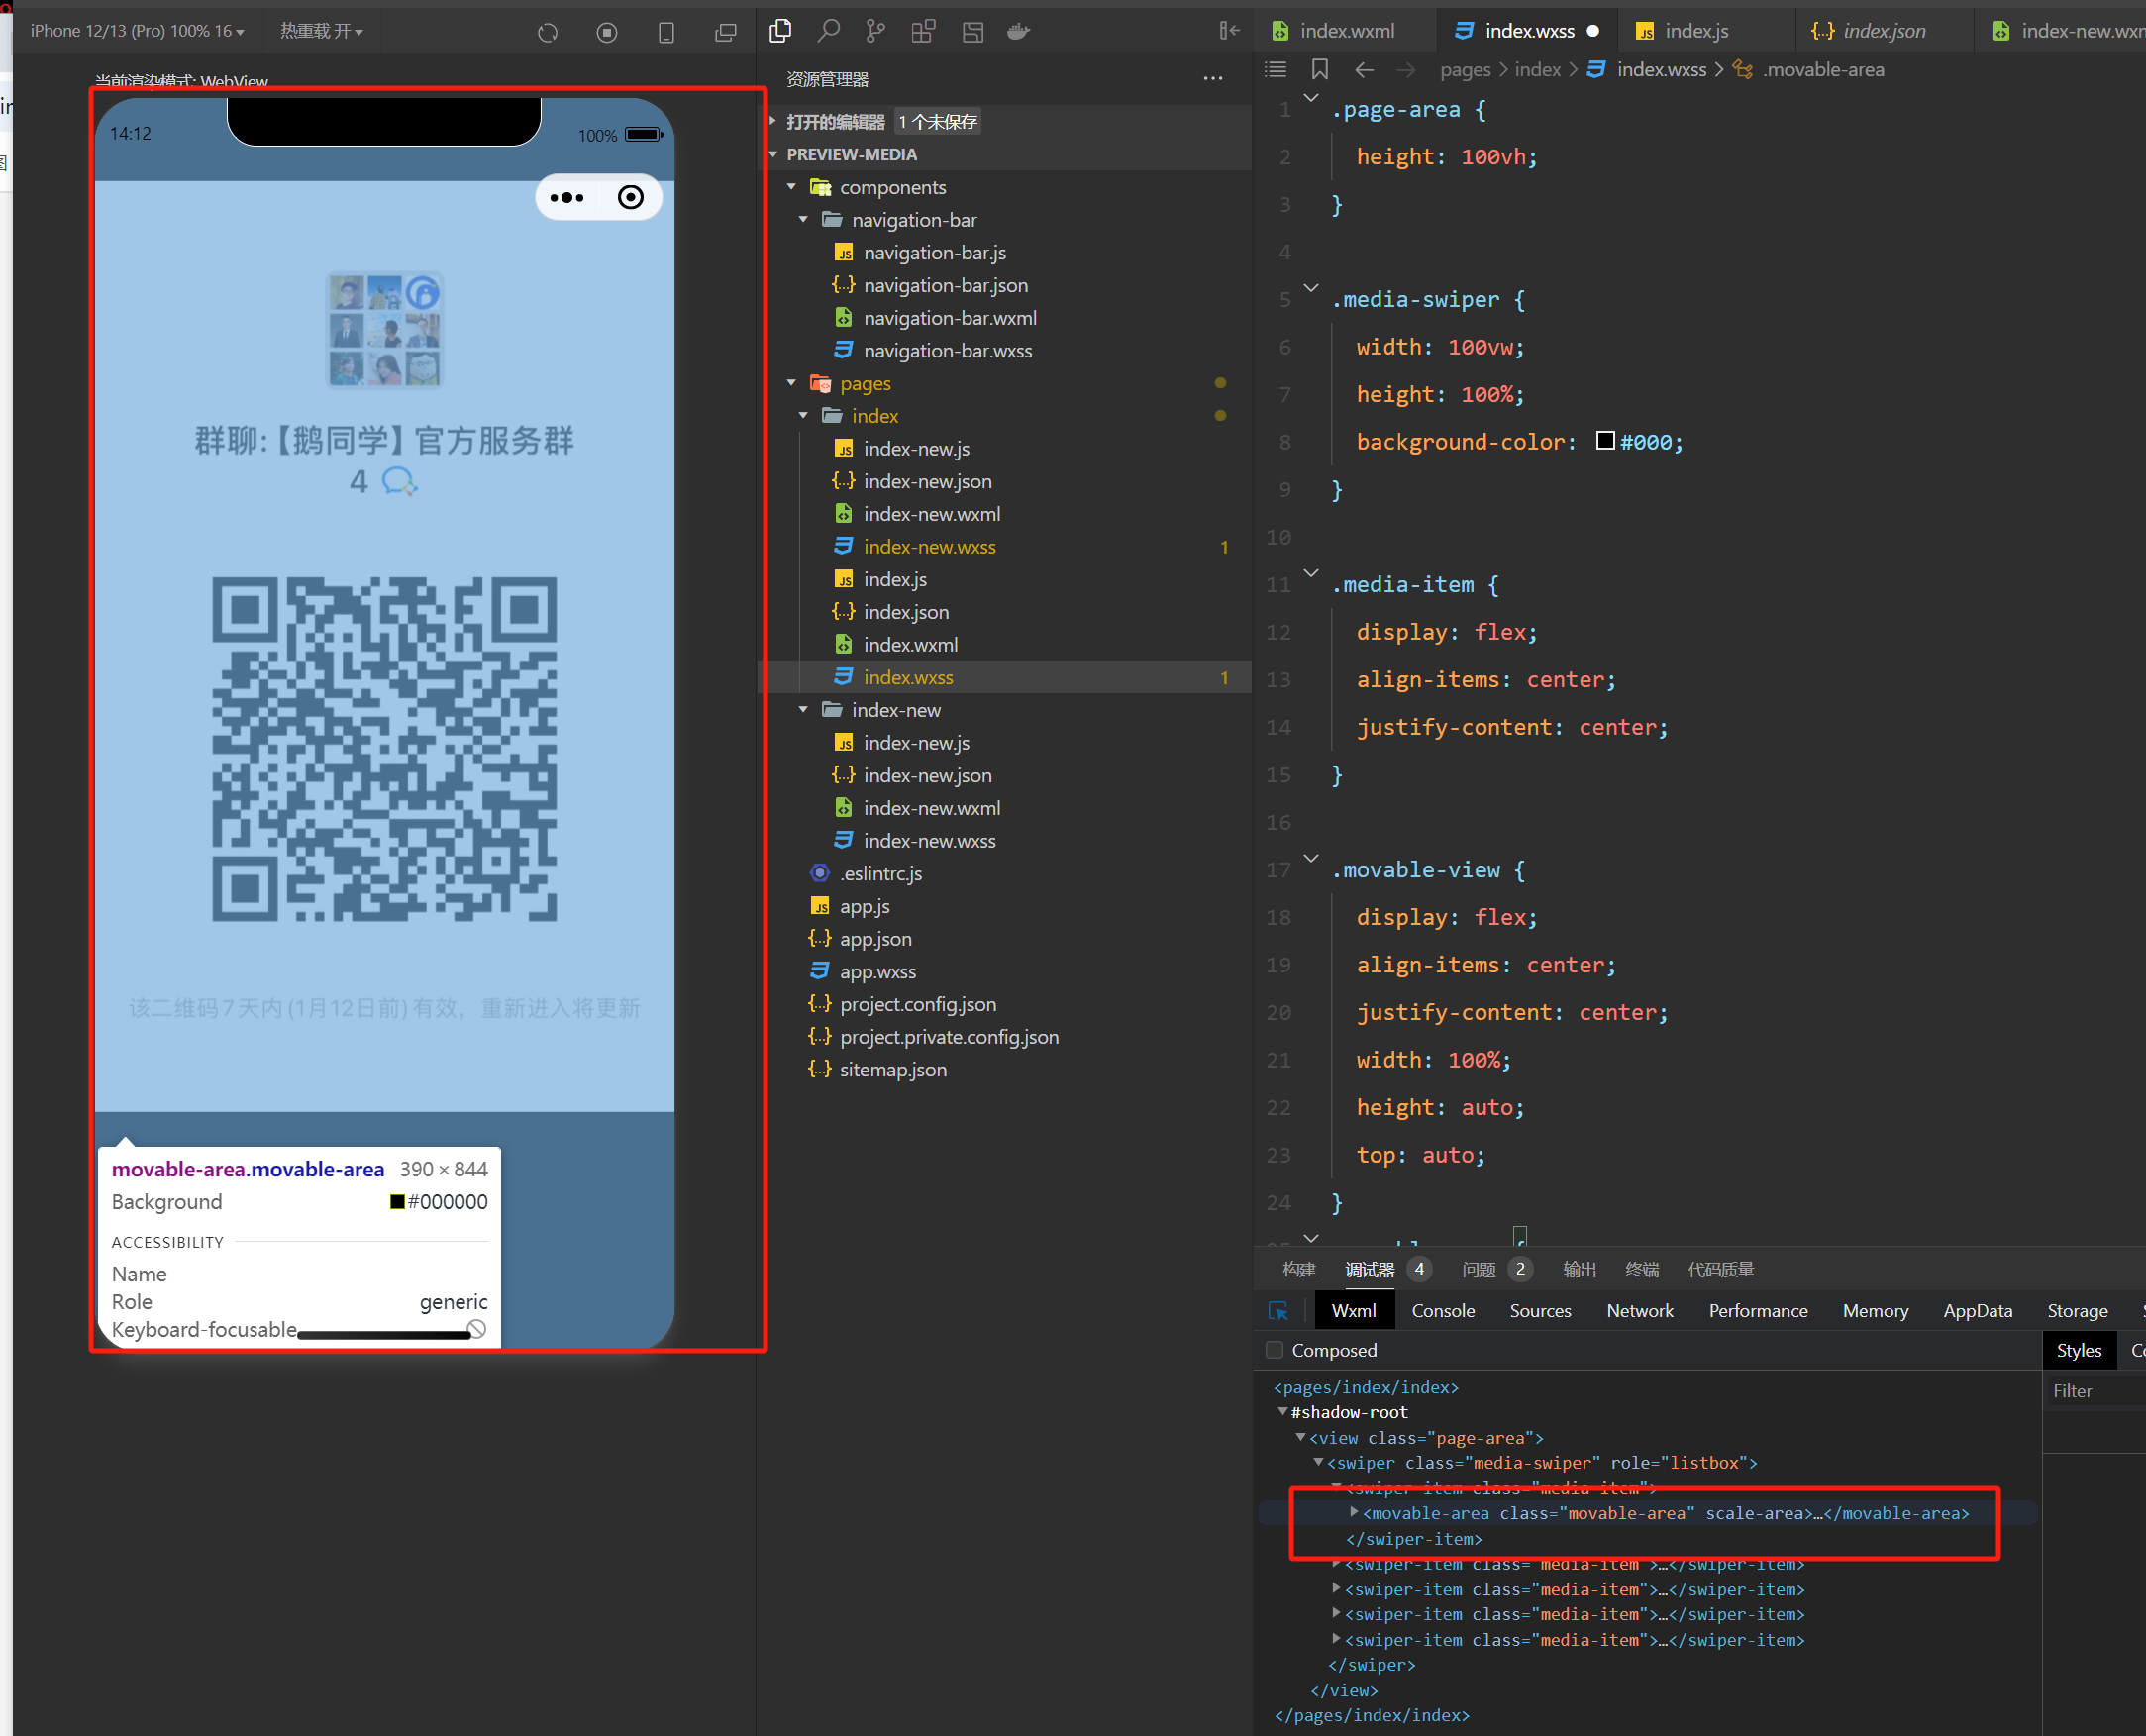Open the Storage debugger tab
The width and height of the screenshot is (2146, 1736).
[x=2077, y=1311]
